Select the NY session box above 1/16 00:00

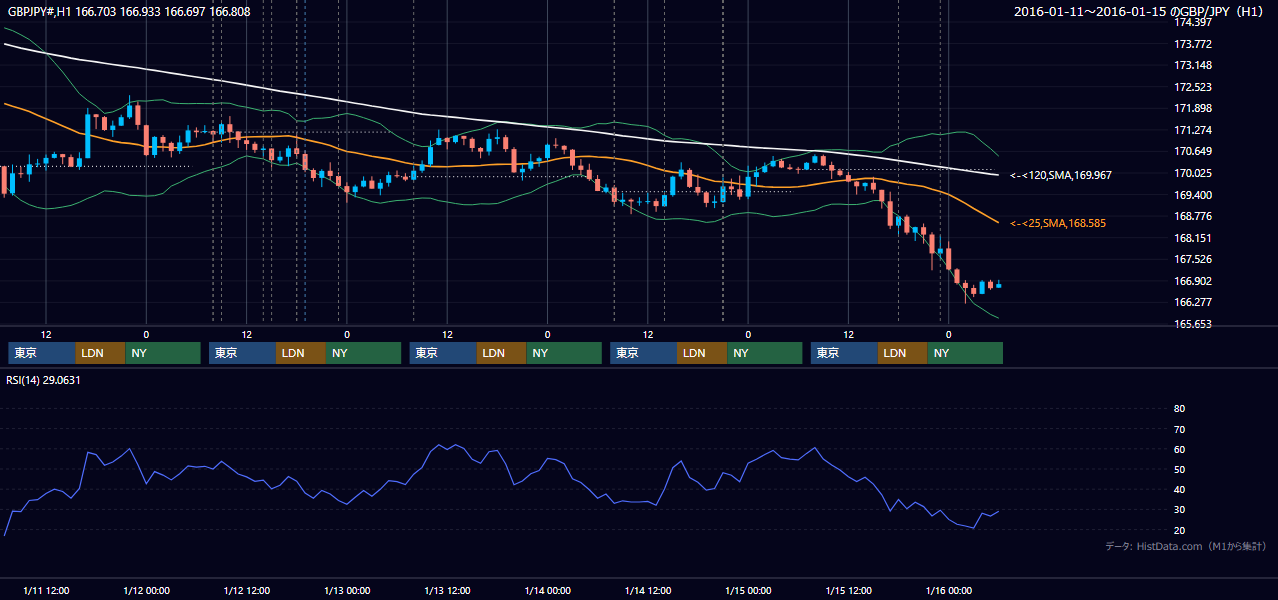click(x=965, y=353)
